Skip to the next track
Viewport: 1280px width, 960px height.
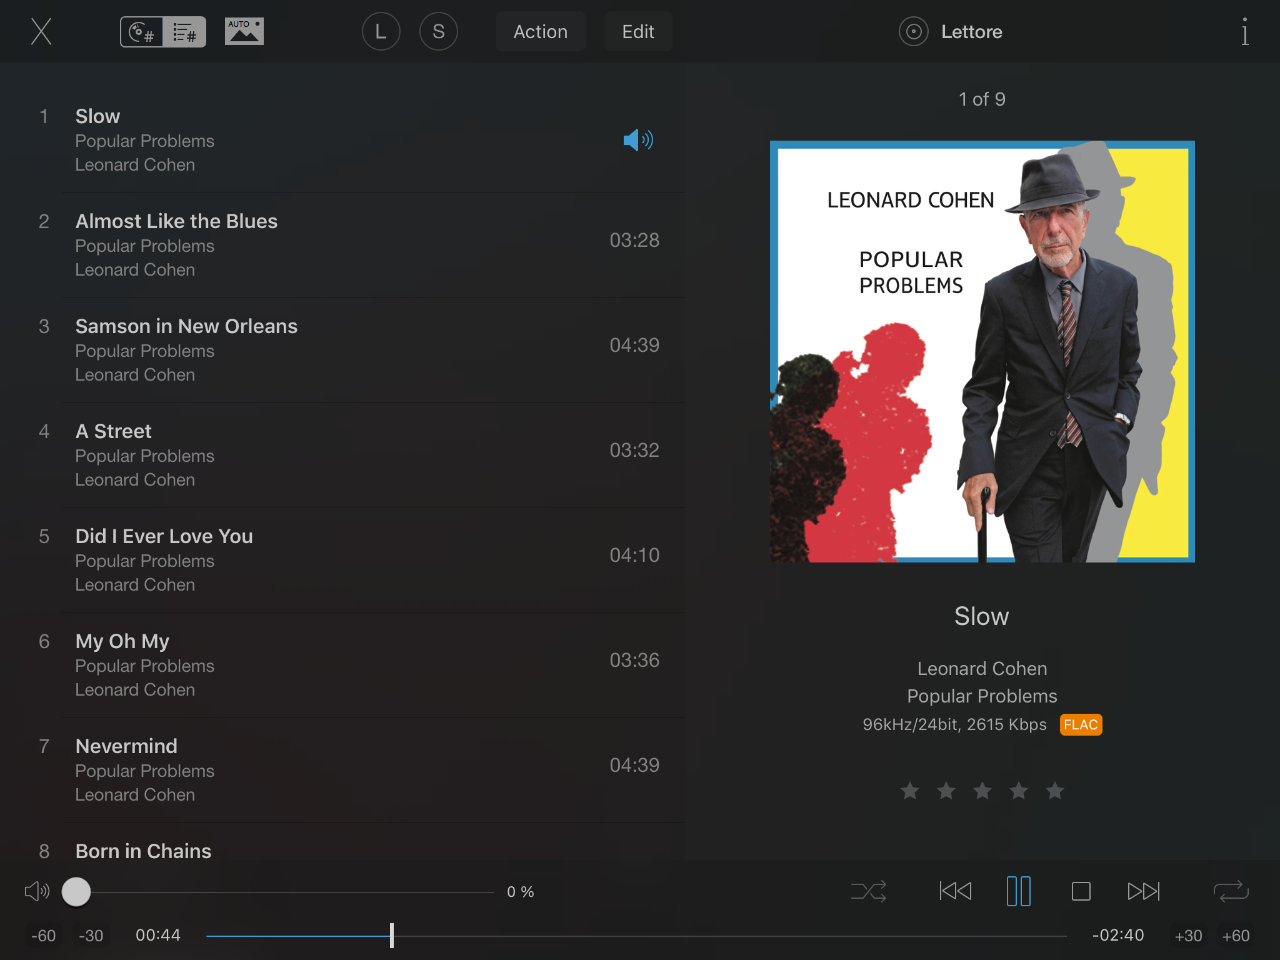1143,891
